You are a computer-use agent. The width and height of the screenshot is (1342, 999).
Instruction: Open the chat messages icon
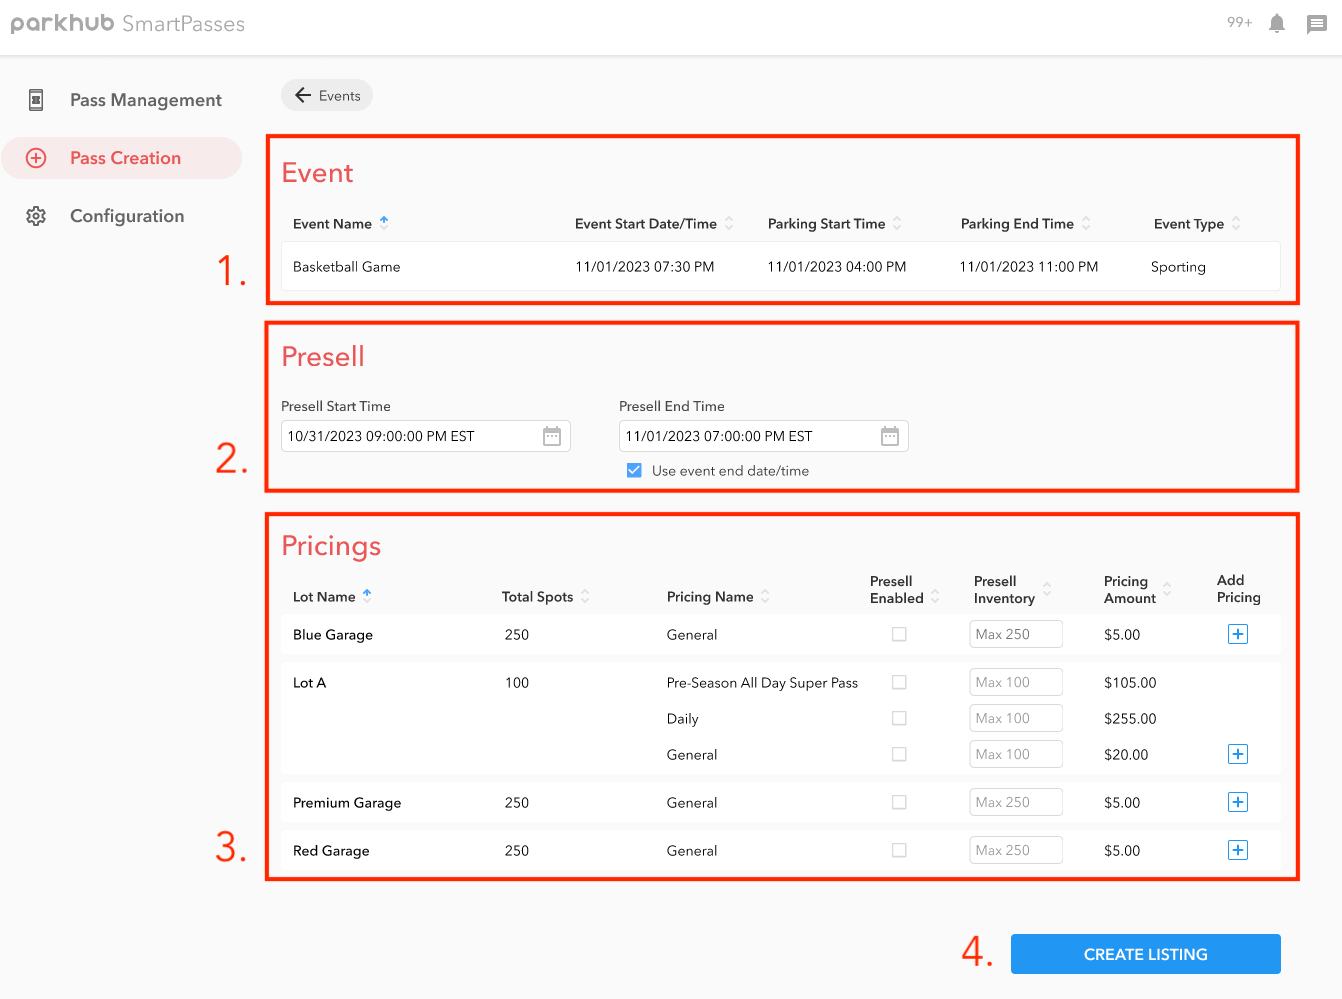[x=1317, y=25]
